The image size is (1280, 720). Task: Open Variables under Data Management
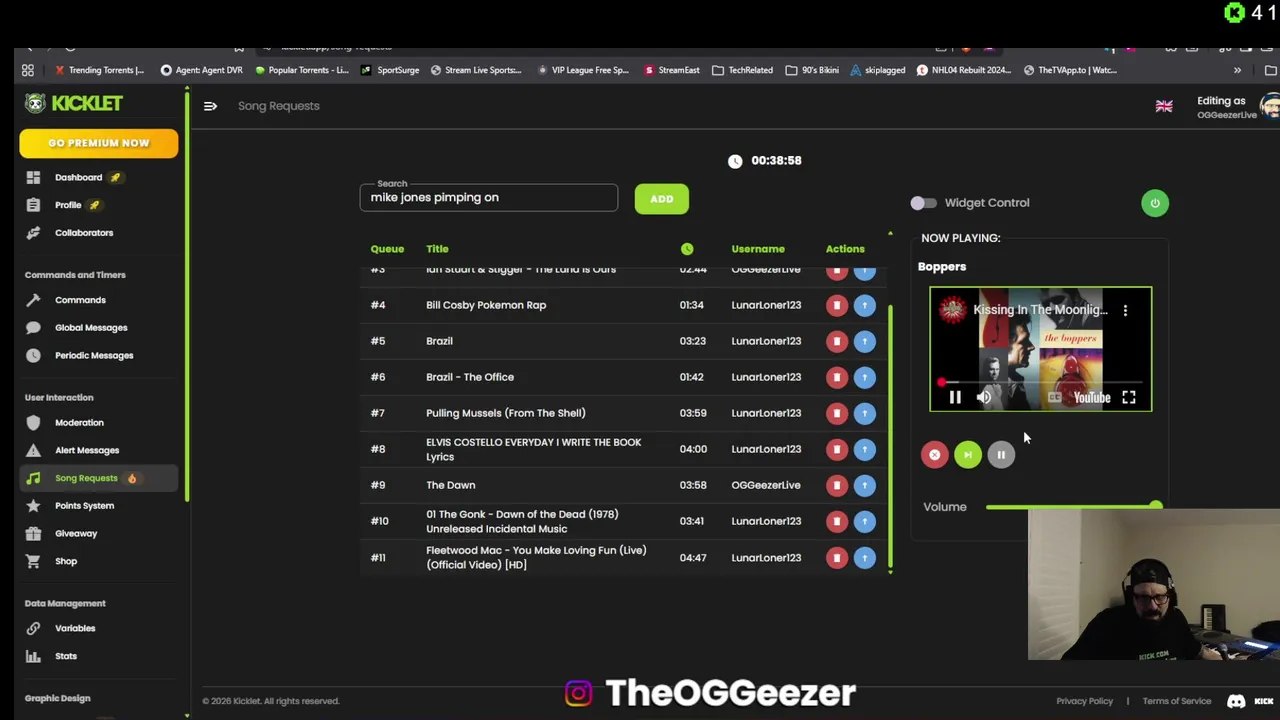point(75,628)
